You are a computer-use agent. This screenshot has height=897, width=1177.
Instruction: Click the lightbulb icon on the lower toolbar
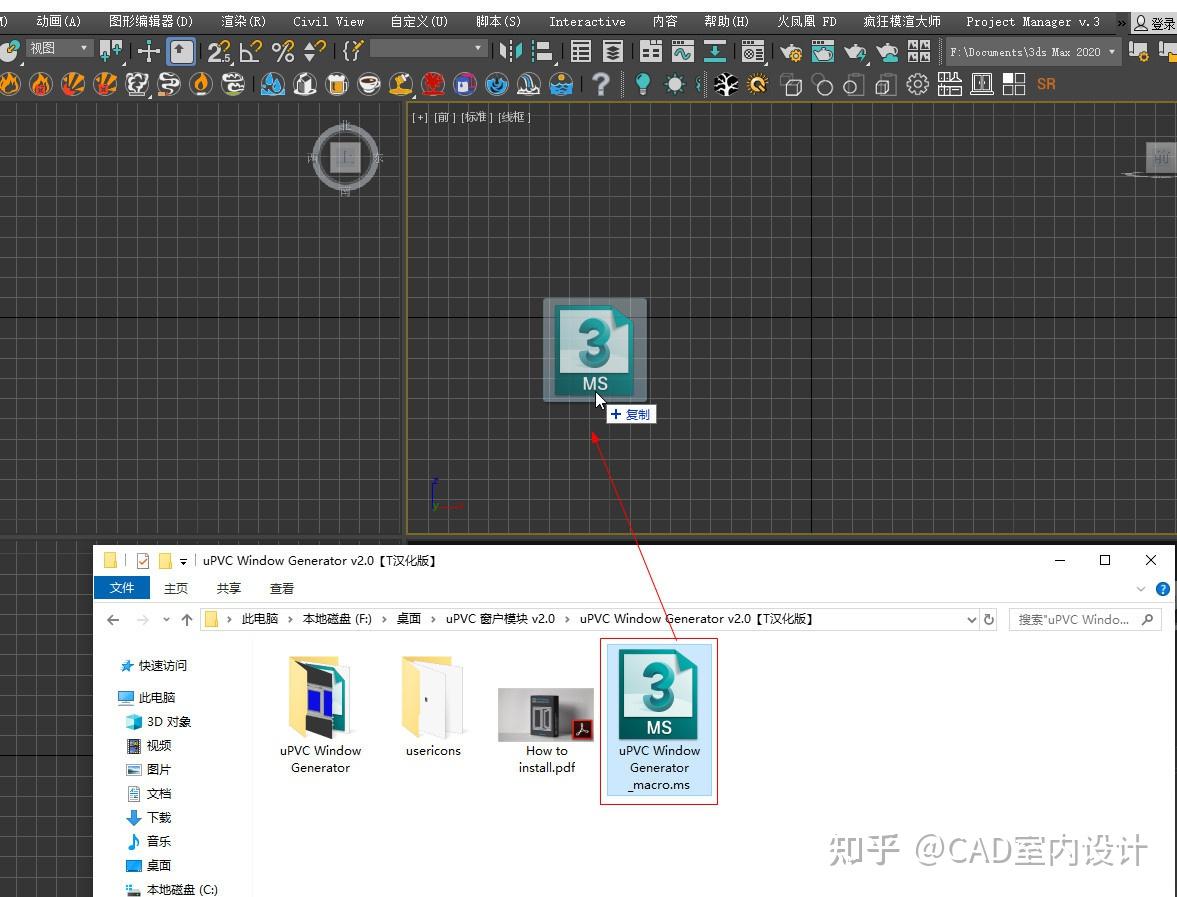pos(640,84)
